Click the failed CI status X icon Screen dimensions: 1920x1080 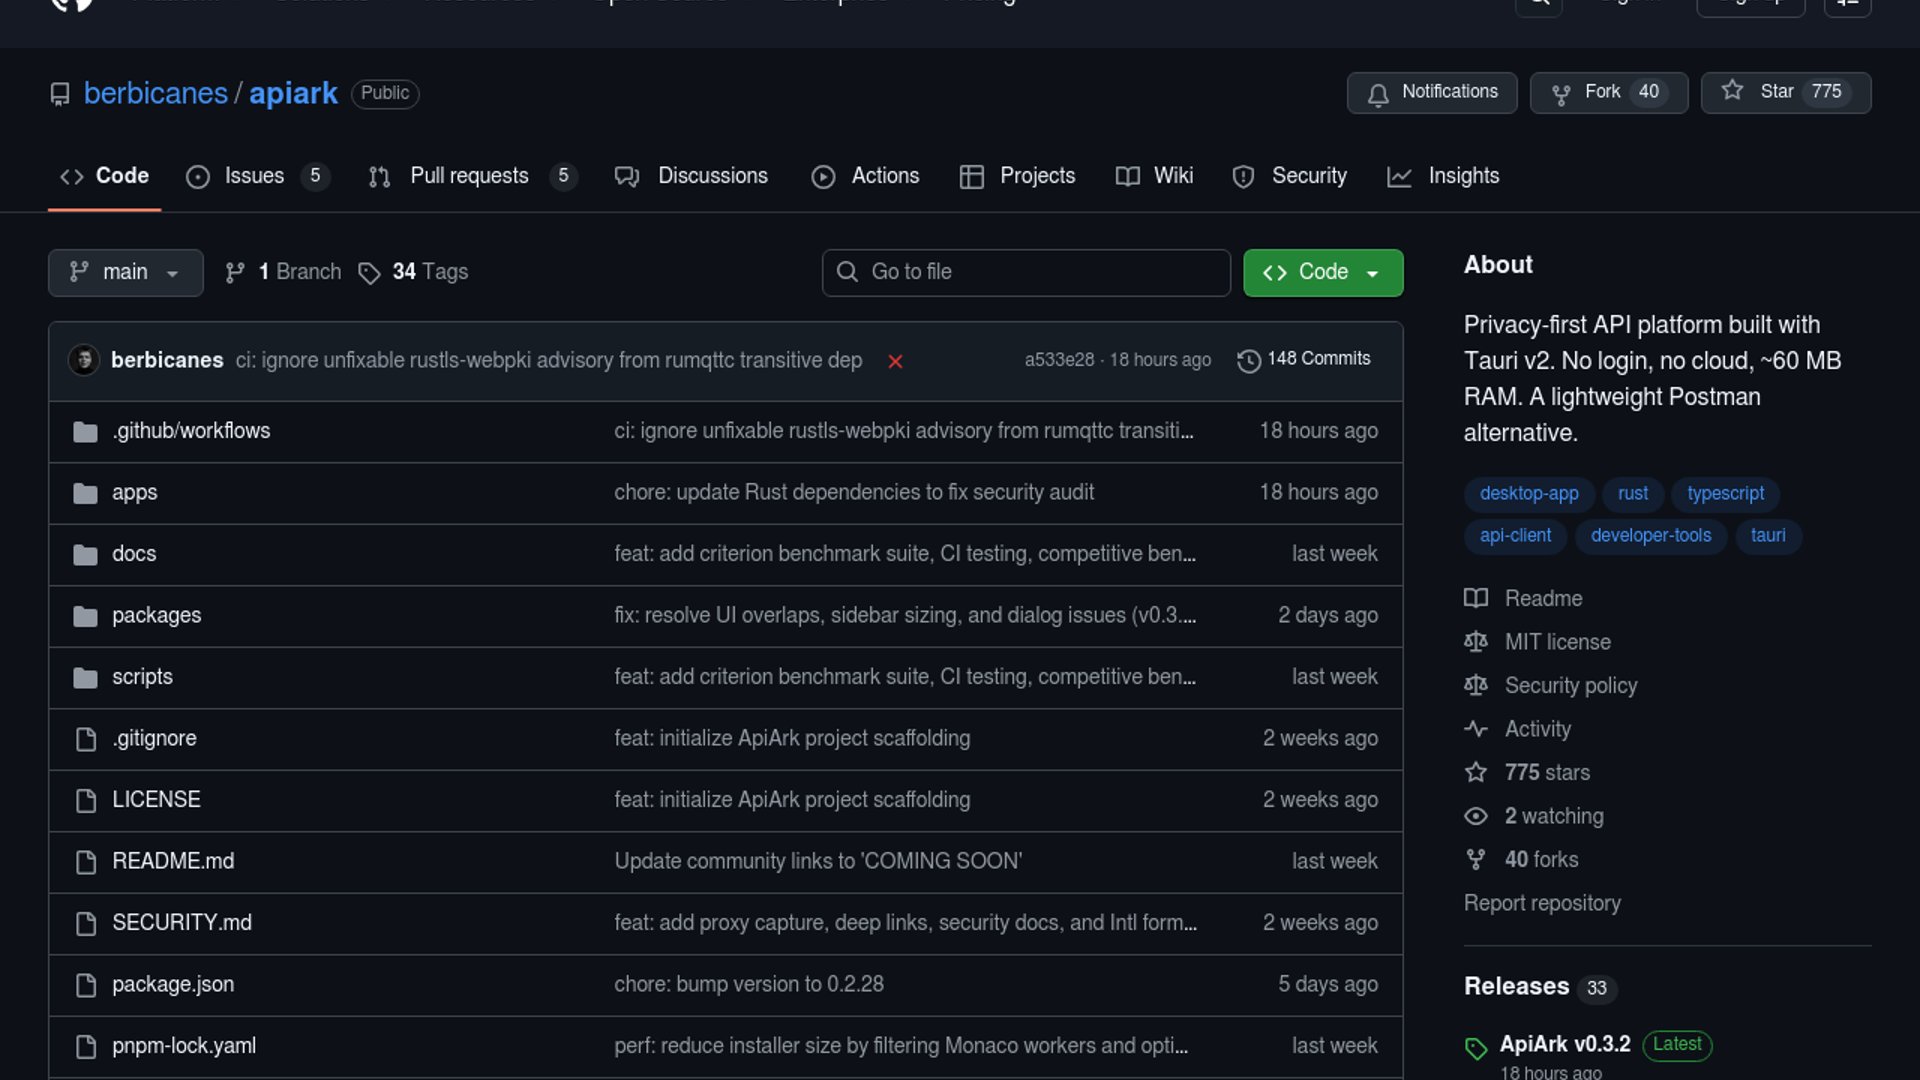[x=895, y=361]
